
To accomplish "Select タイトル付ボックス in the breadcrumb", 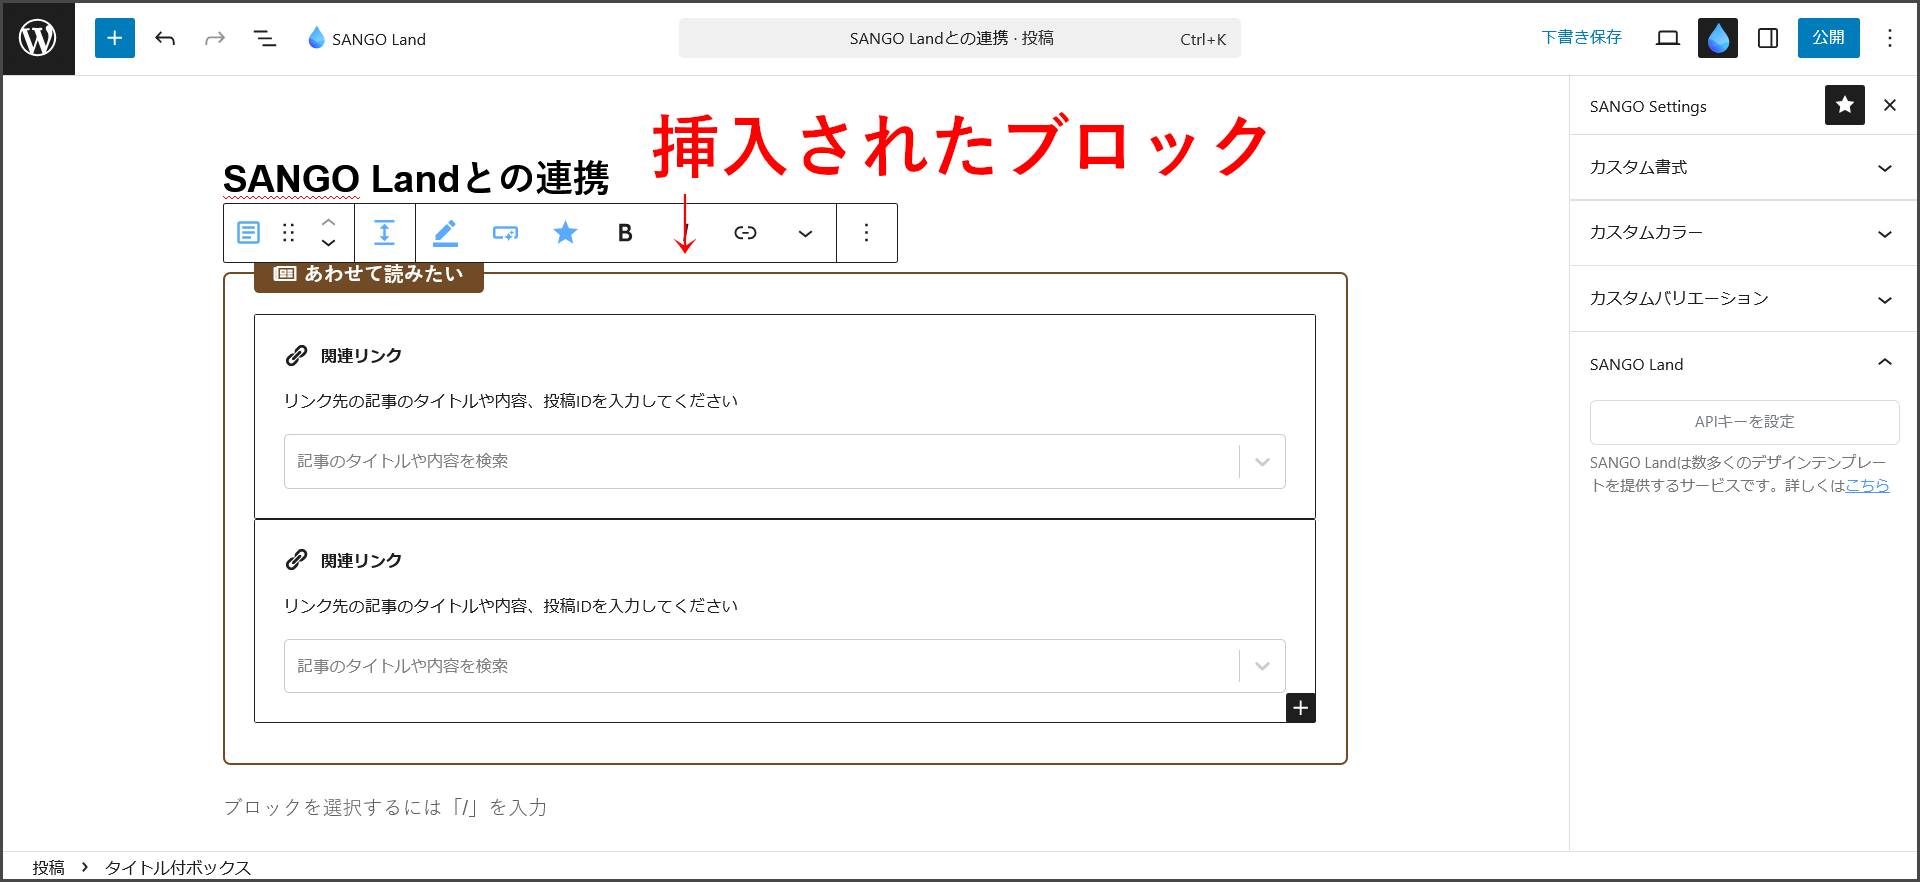I will (178, 867).
